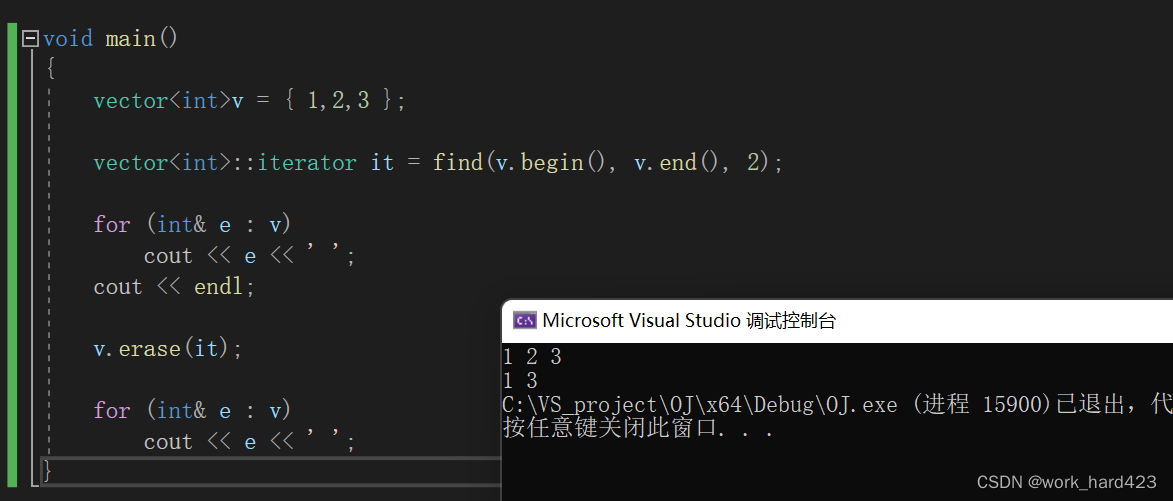Click the line 'vector<int>v = { 1,2,3 };'
The width and height of the screenshot is (1173, 501).
250,100
